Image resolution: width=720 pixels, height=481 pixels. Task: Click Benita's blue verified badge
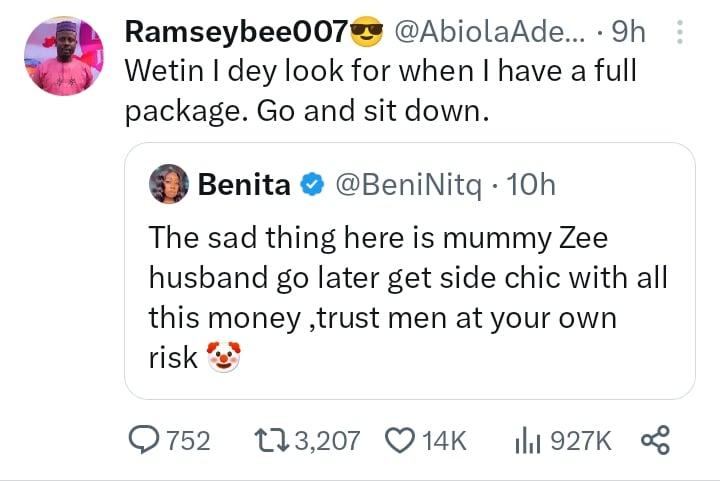coord(312,185)
